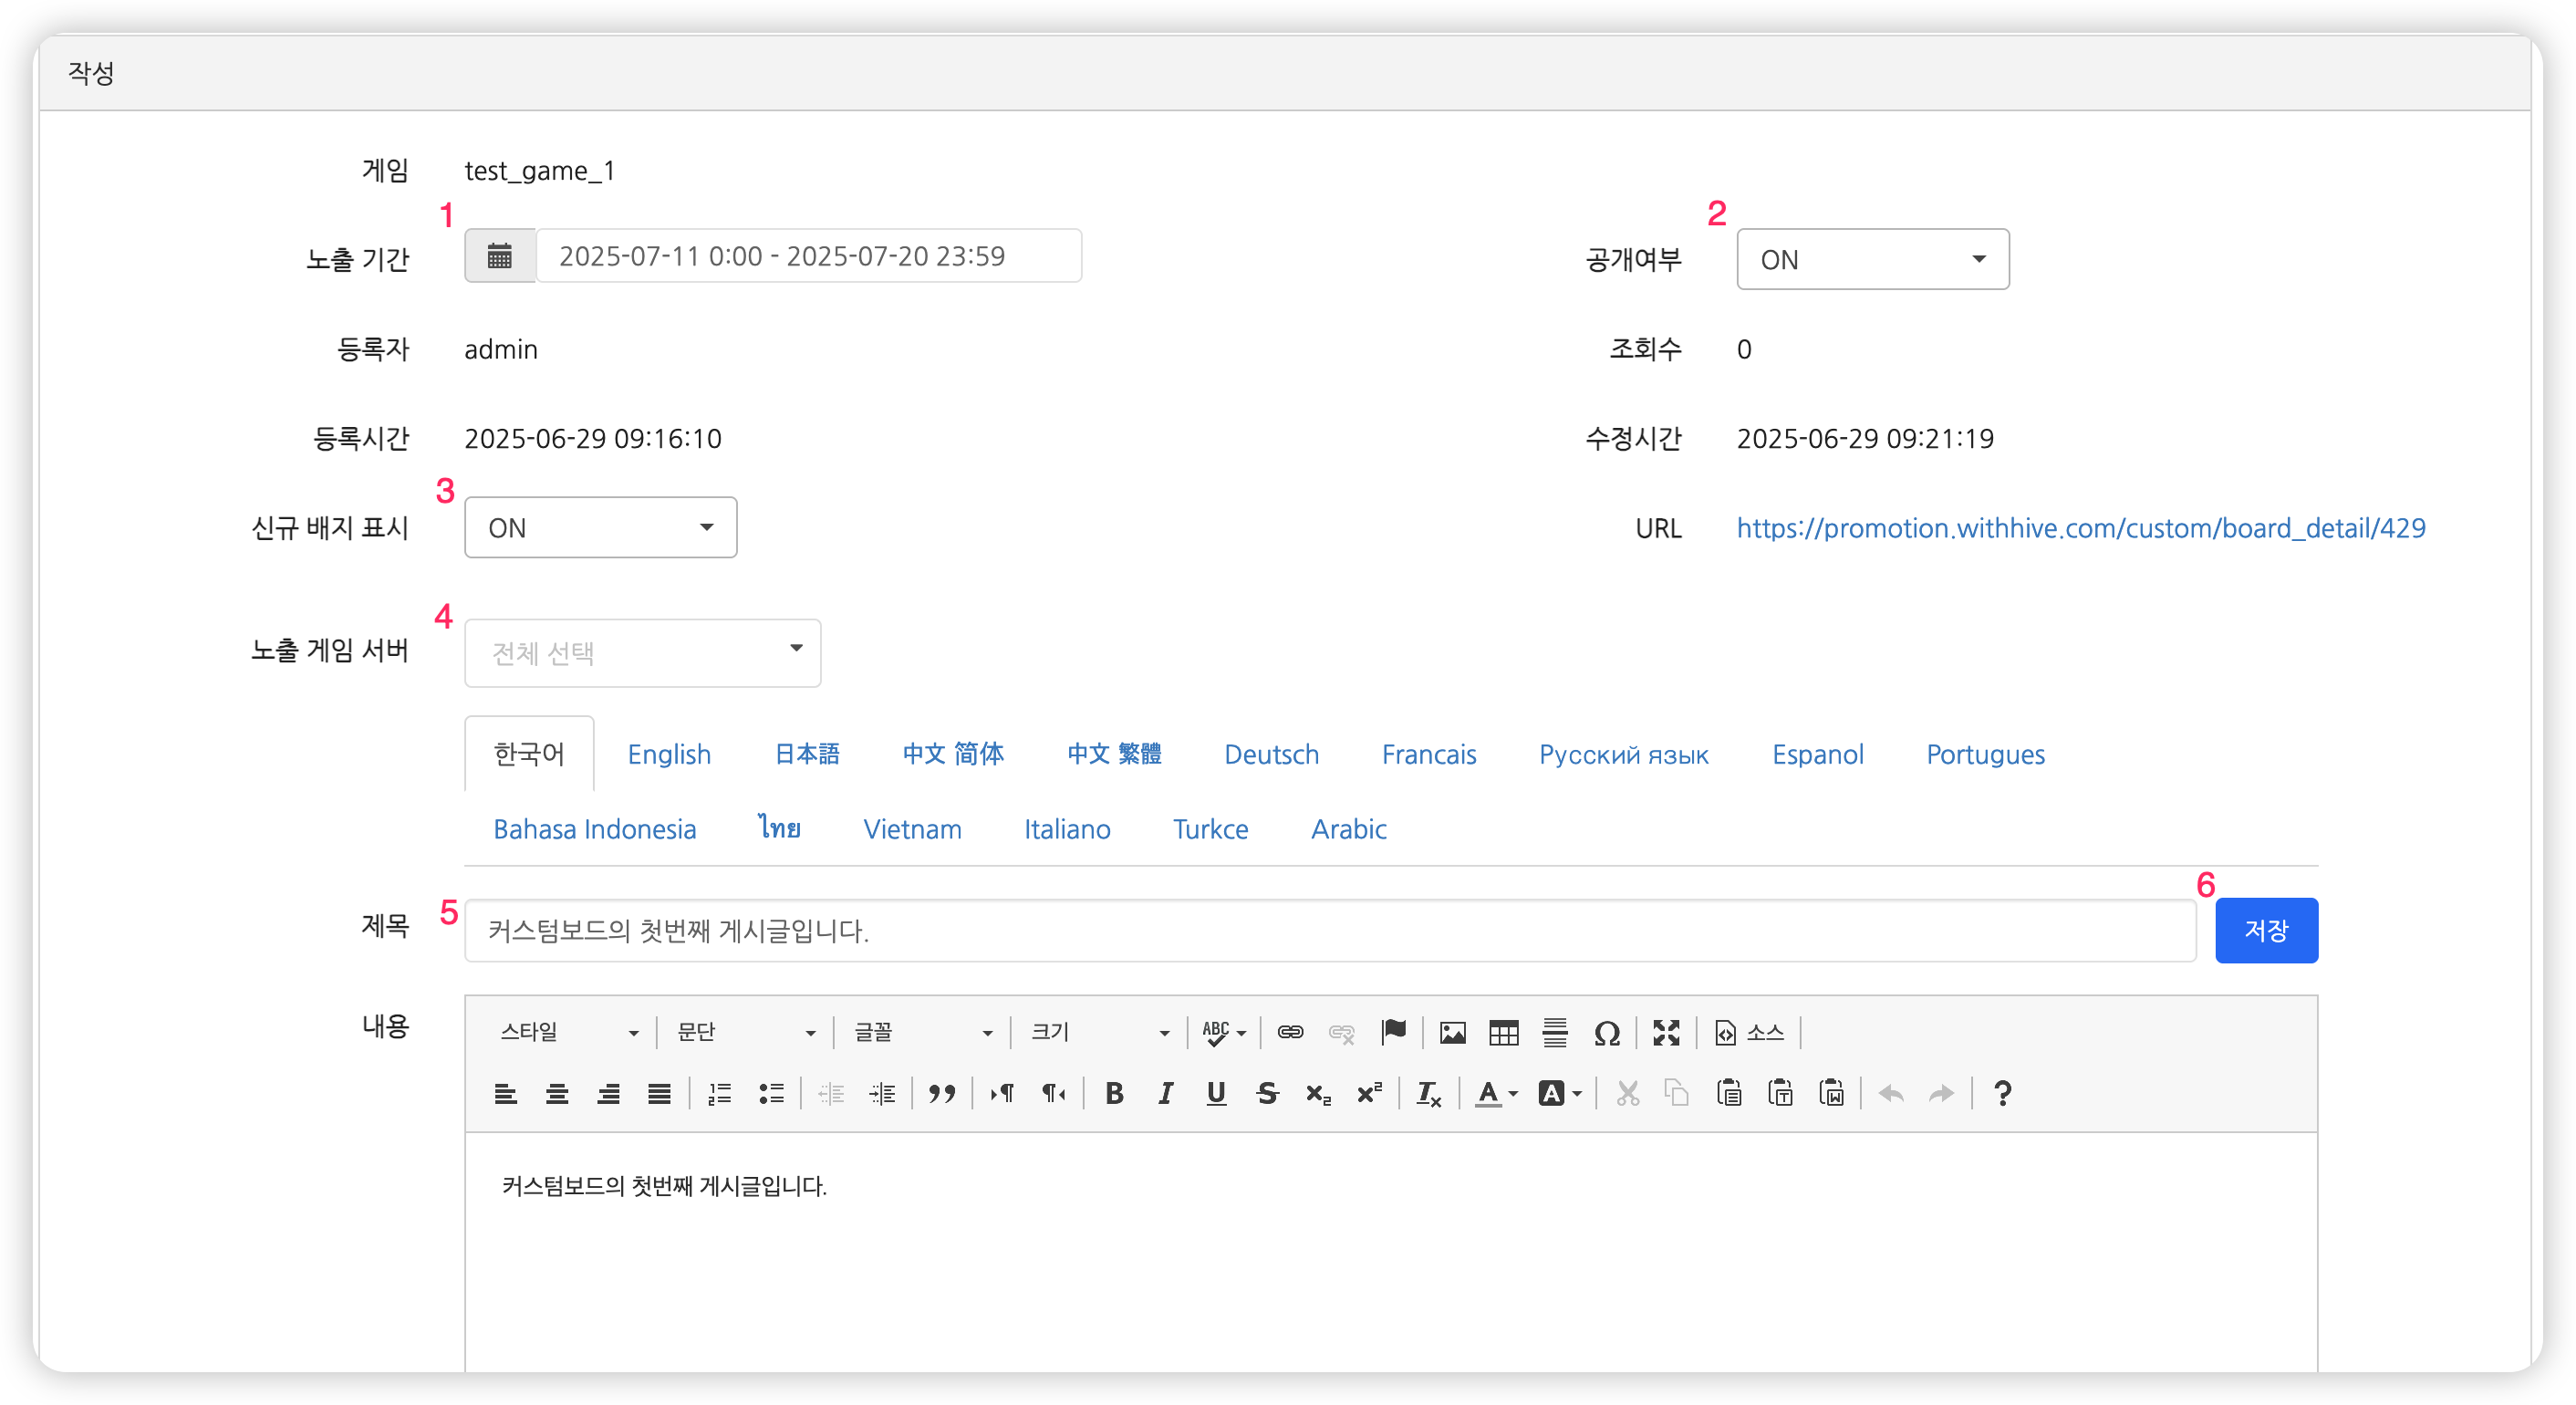The height and width of the screenshot is (1405, 2576).
Task: Open the 신규 배지 표시 dropdown
Action: [600, 527]
